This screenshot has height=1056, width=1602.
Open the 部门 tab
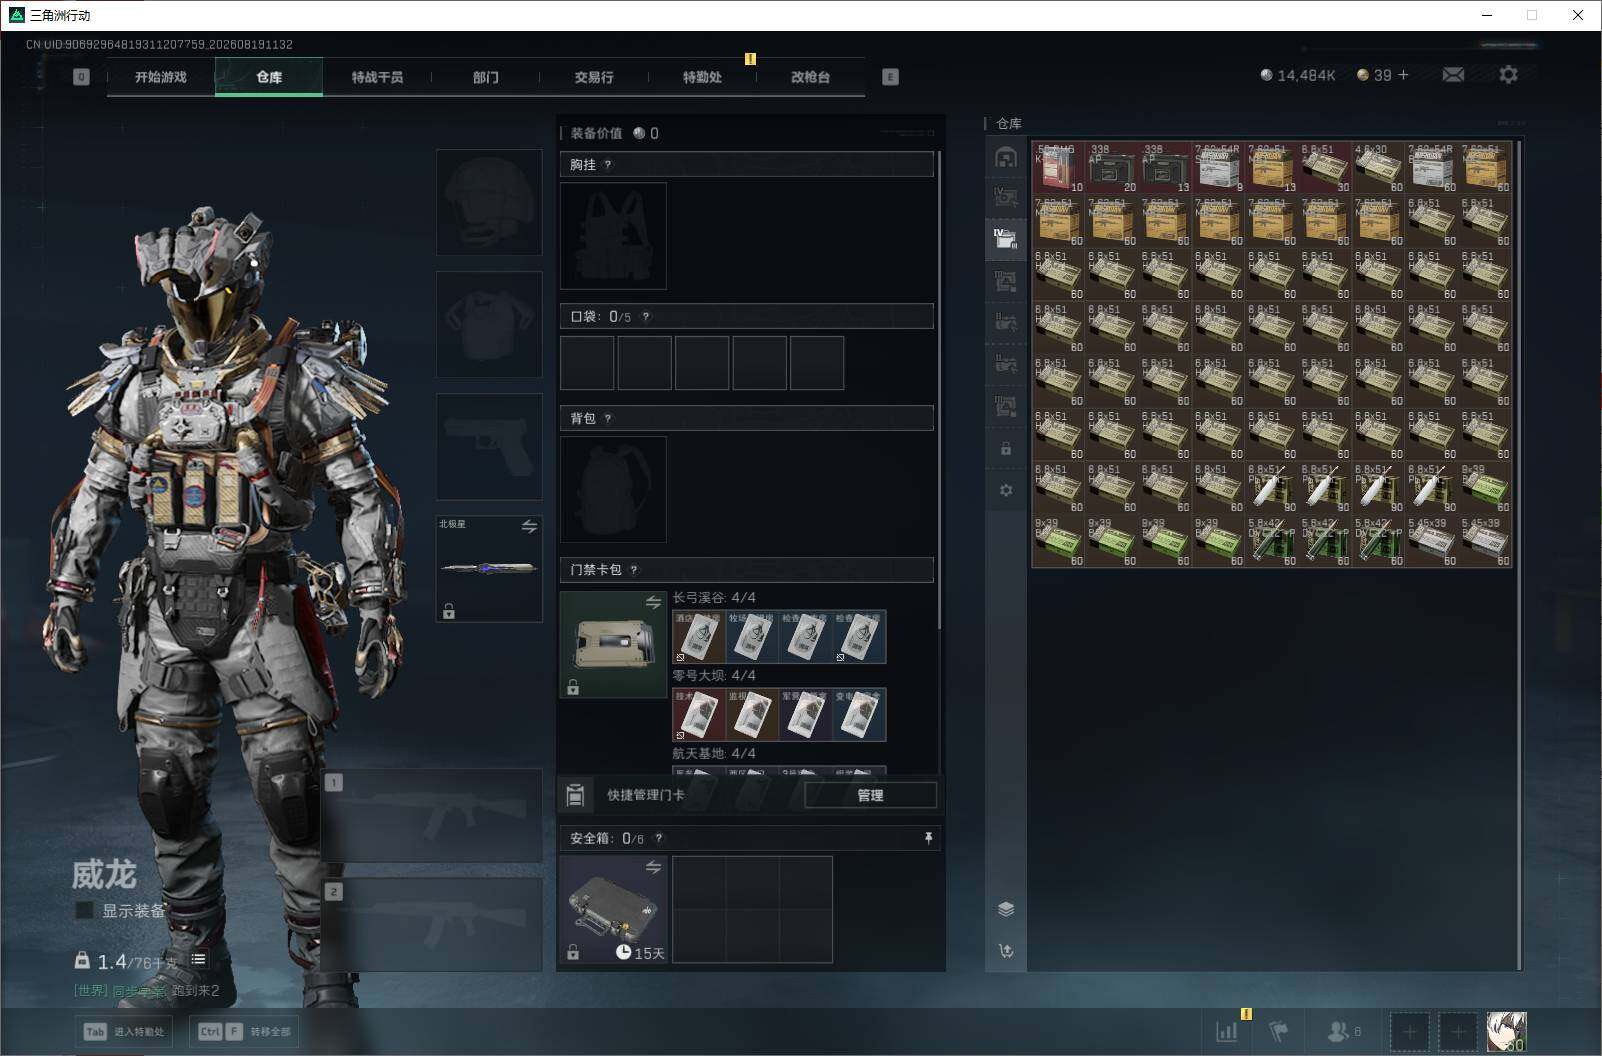(x=486, y=77)
